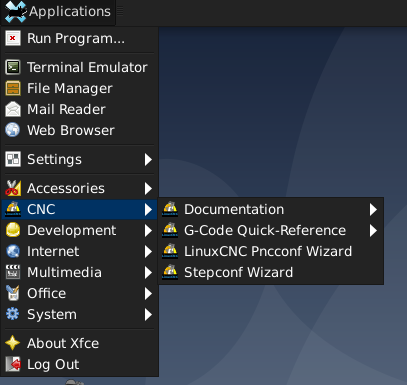The image size is (407, 385).
Task: Click the Office category icon
Action: pyautogui.click(x=13, y=293)
